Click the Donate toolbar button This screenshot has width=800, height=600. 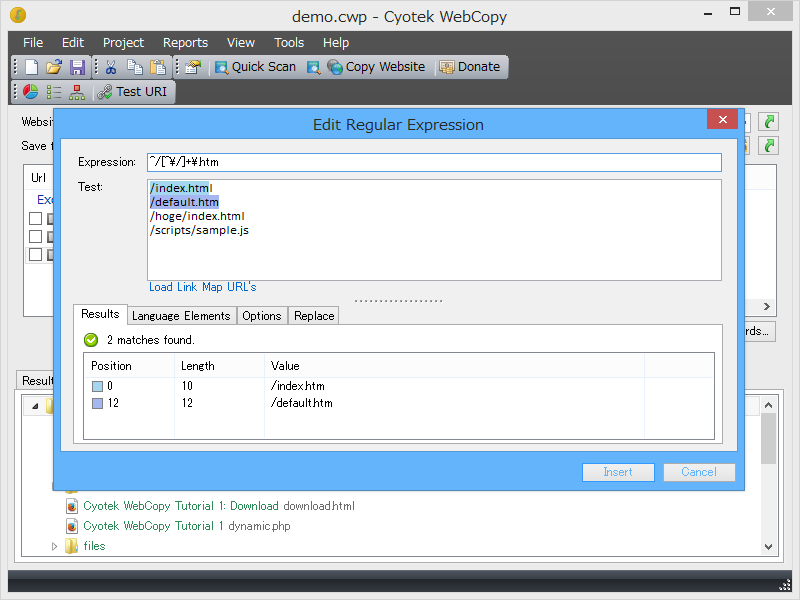click(x=470, y=67)
